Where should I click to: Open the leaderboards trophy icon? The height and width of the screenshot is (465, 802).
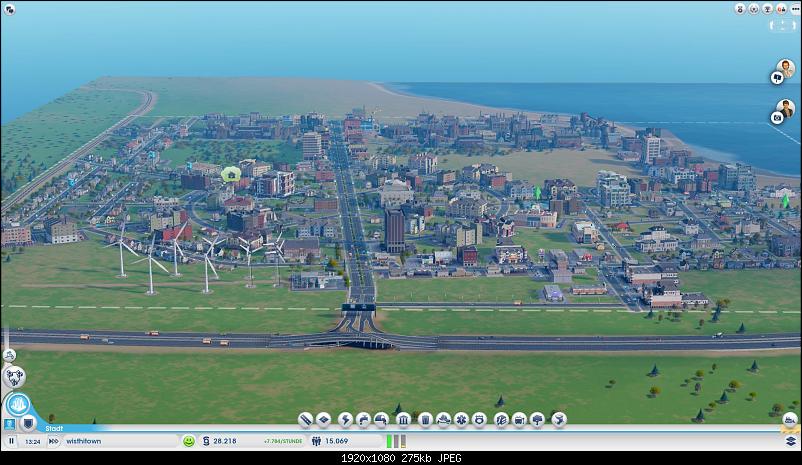(x=768, y=9)
